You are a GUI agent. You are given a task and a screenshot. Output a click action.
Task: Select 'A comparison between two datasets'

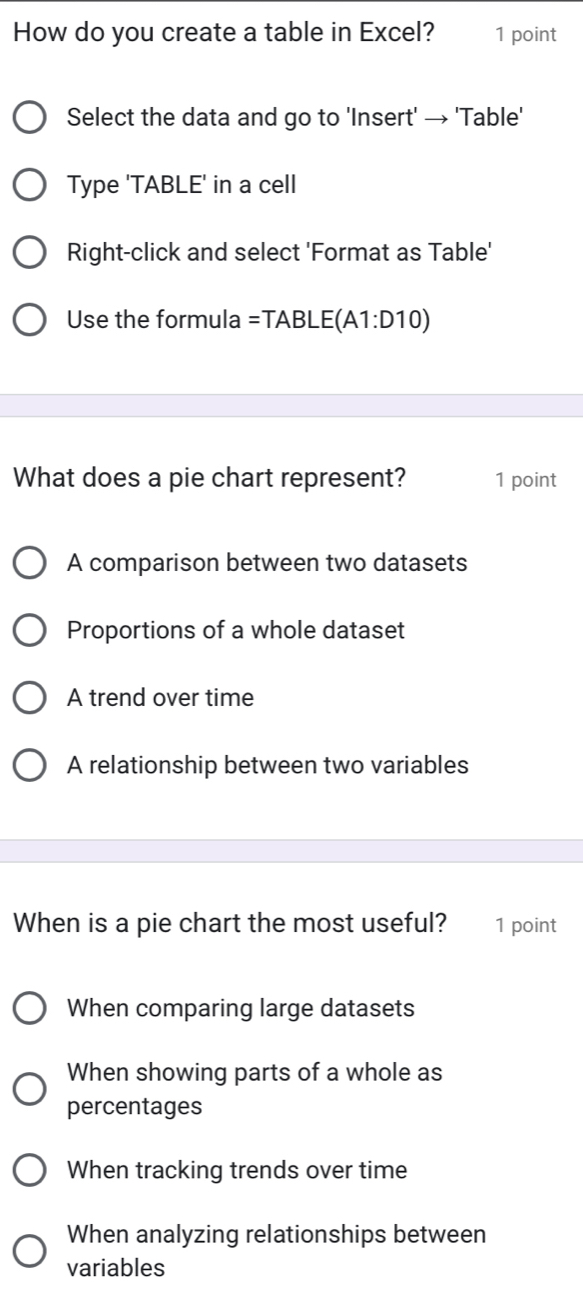[29, 562]
